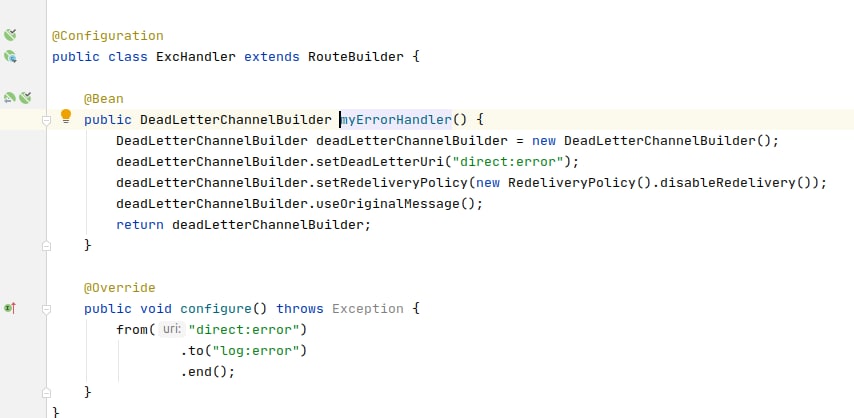Click the fold end marker closing configure()
The width and height of the screenshot is (854, 418).
click(46, 393)
